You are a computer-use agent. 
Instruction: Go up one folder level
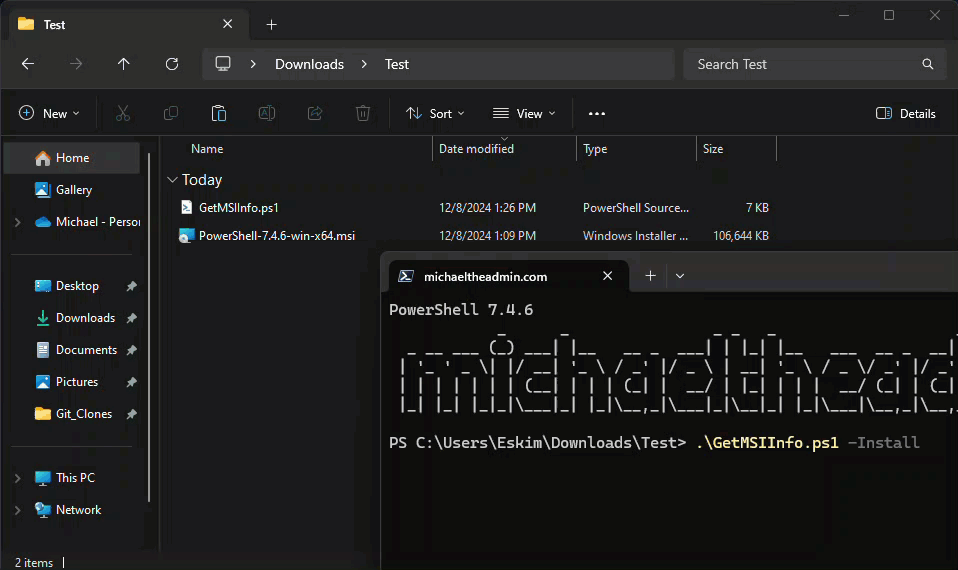coord(123,64)
